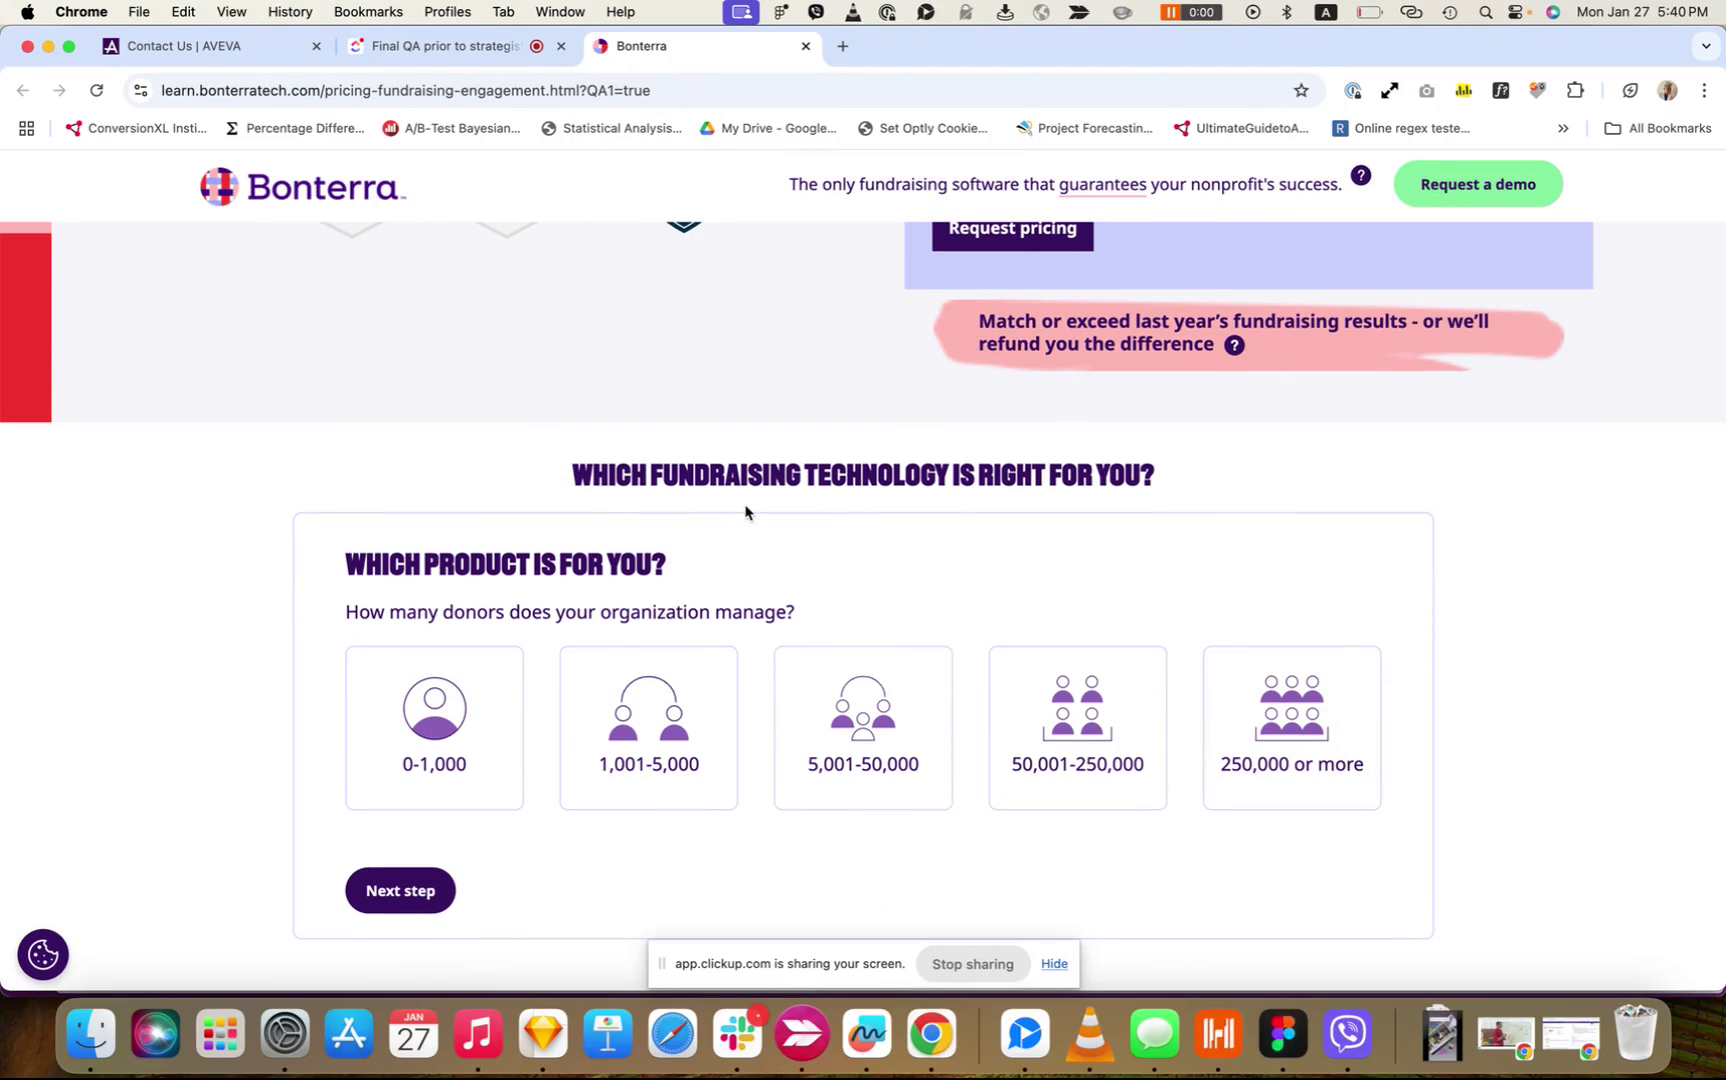Bookmark this page with star icon
The image size is (1726, 1080).
1300,90
